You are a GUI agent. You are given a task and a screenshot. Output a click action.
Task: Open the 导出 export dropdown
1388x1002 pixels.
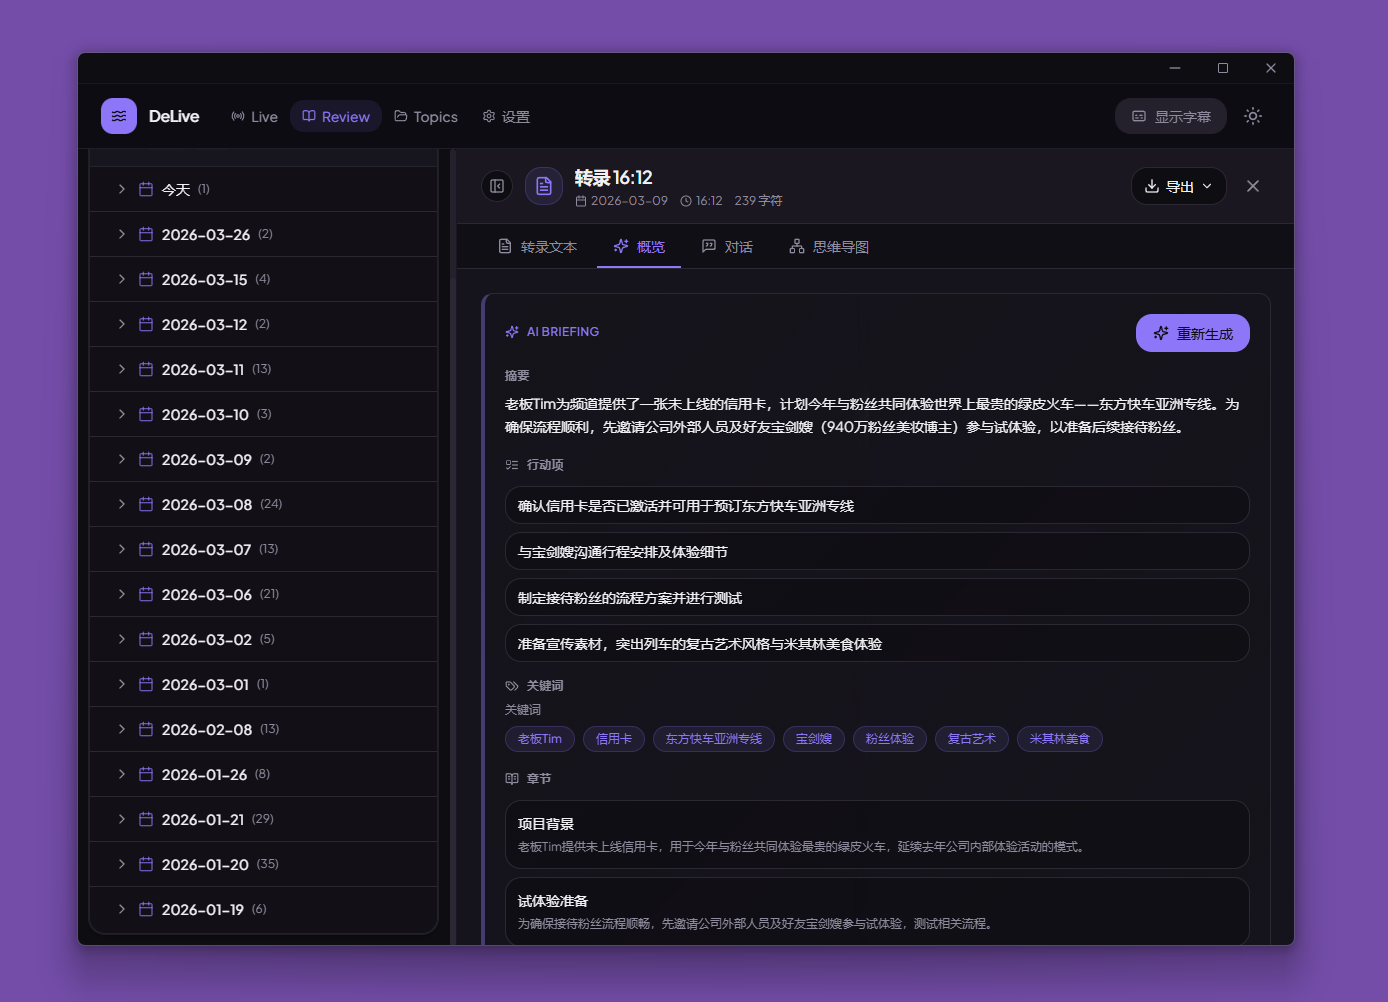pyautogui.click(x=1178, y=186)
